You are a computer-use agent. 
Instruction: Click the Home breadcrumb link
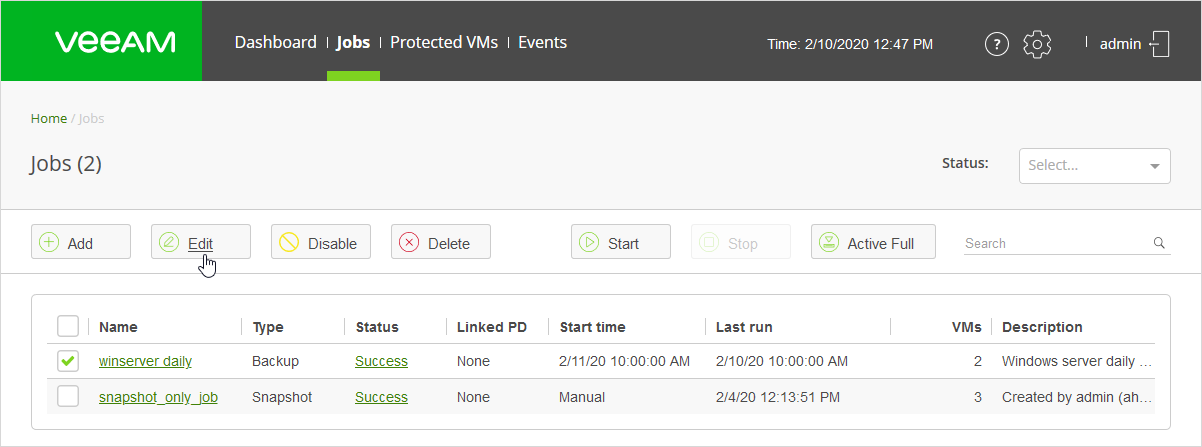(48, 118)
